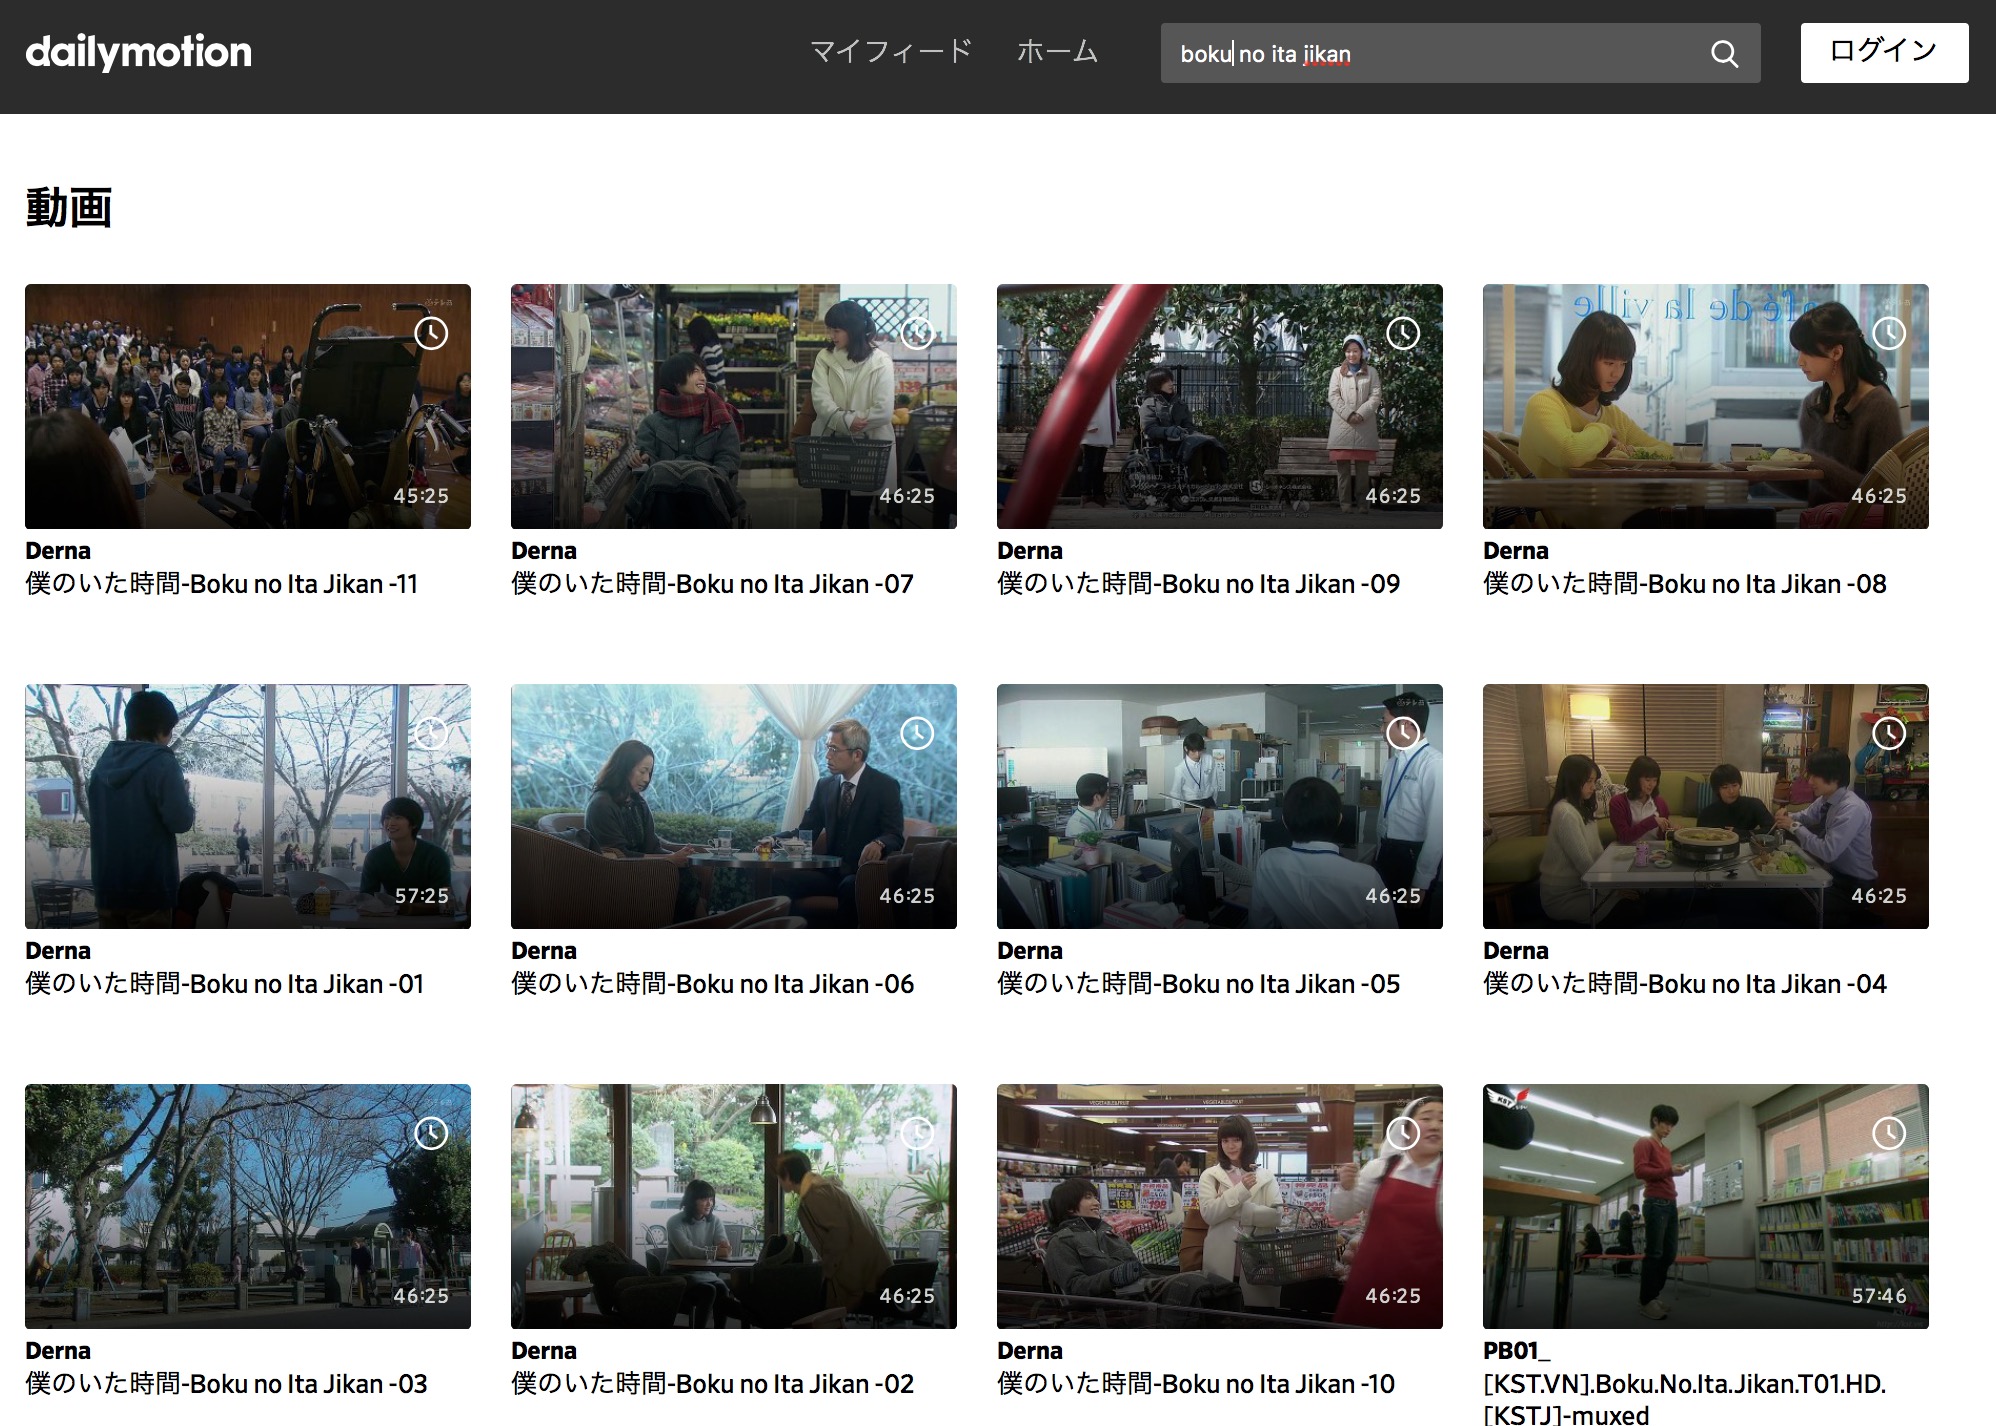
Task: Go to ホーム in the header
Action: [1057, 52]
